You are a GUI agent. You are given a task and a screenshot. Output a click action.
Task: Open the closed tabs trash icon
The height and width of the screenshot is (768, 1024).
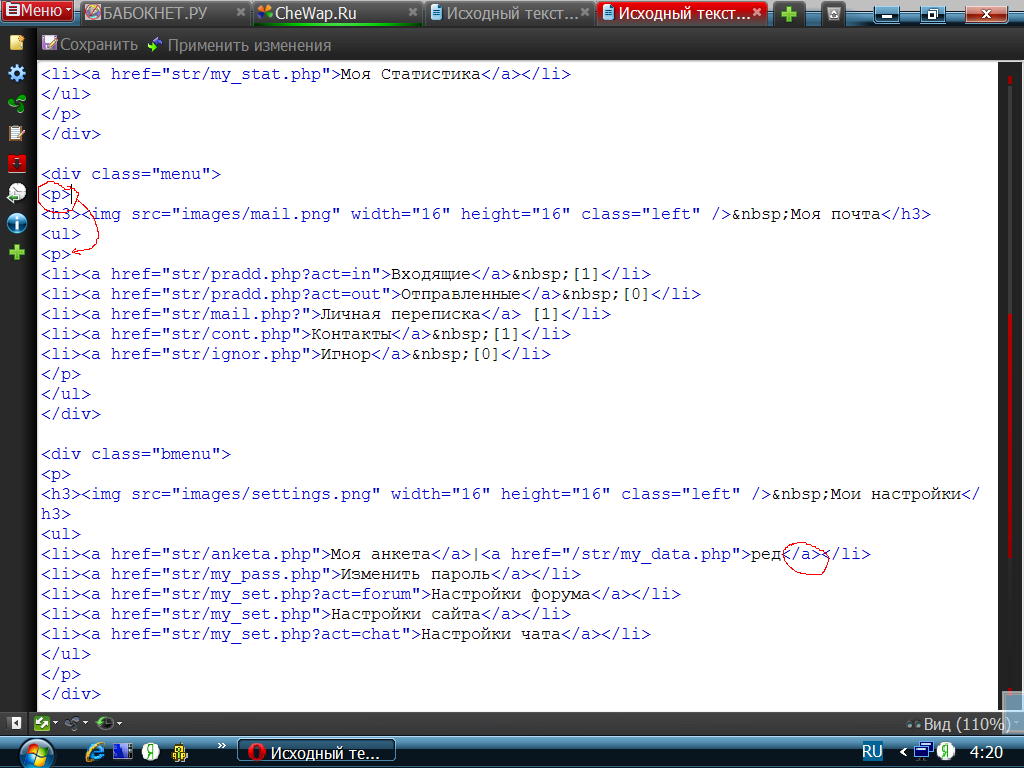[833, 14]
